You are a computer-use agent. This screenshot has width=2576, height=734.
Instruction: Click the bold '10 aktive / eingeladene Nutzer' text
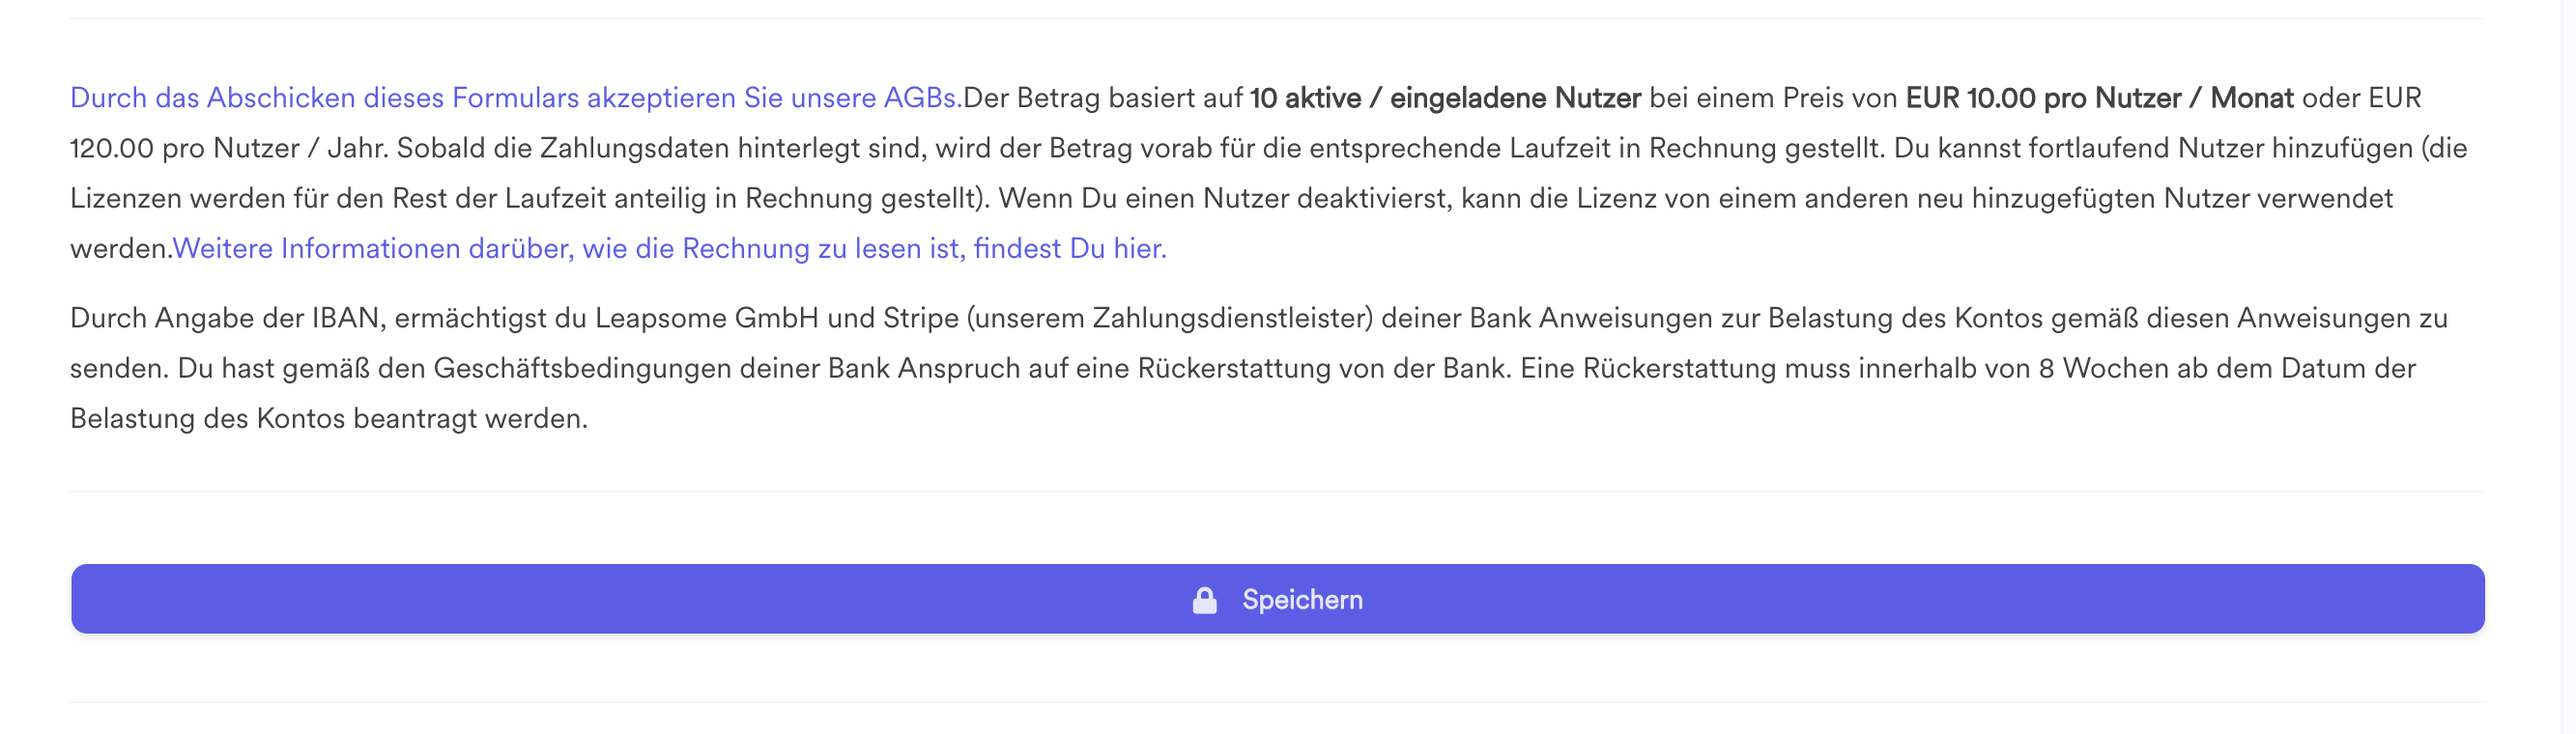[1445, 98]
